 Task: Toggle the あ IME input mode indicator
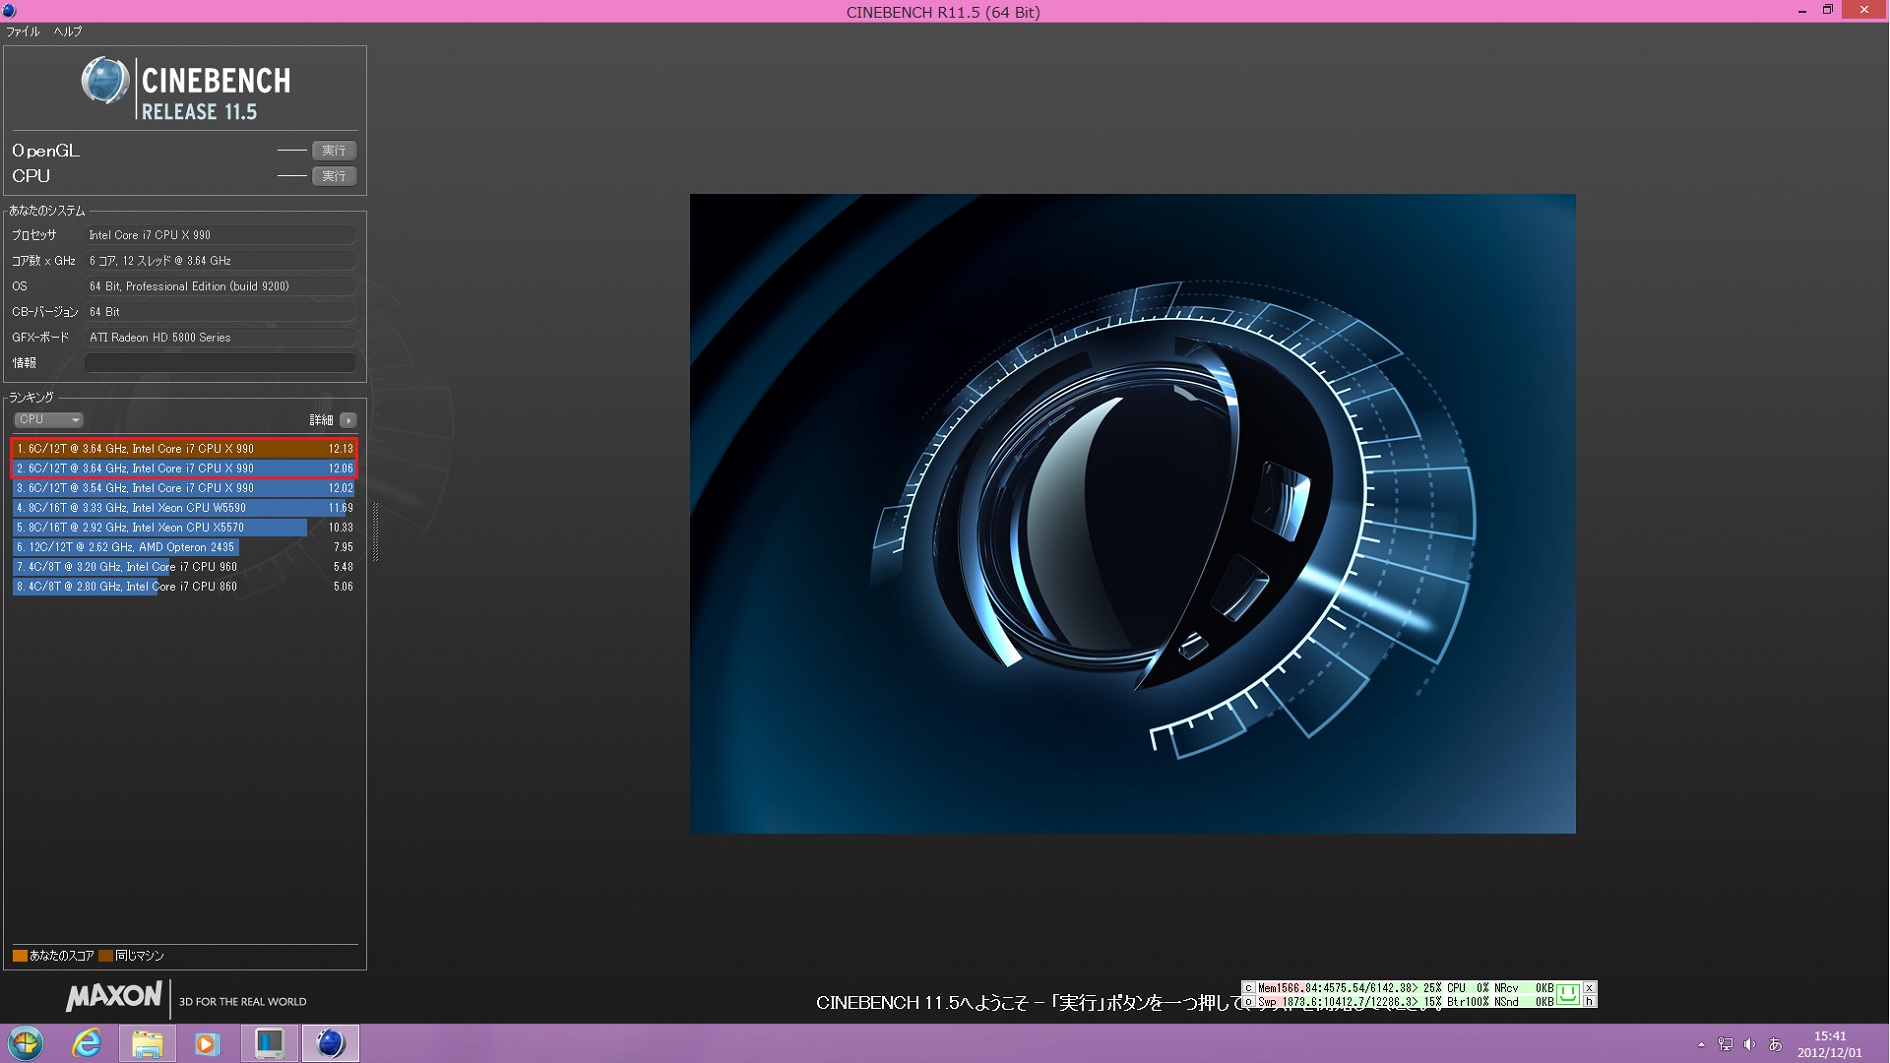(1776, 1045)
